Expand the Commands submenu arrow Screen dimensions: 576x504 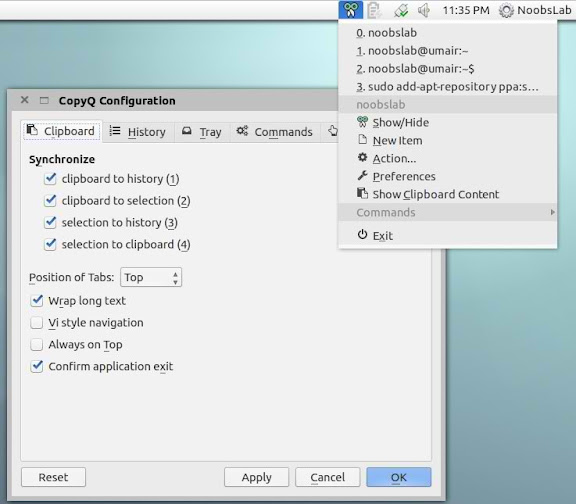point(552,212)
